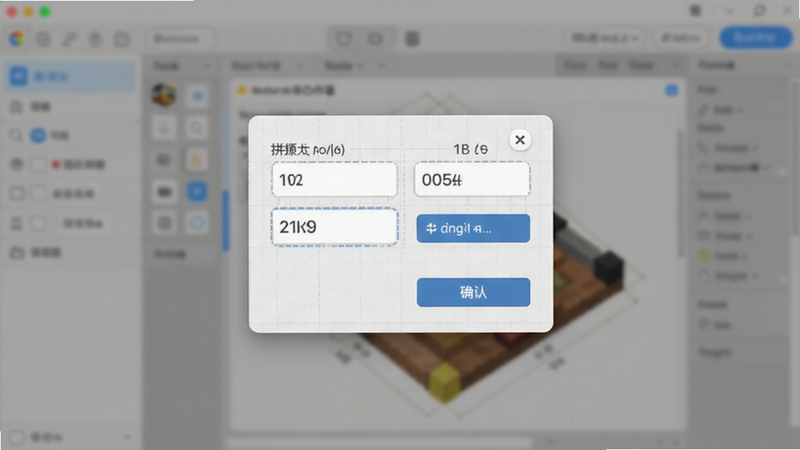Screen dimensions: 800x450
Task: Focus the input field showing 21K9
Action: coord(334,227)
